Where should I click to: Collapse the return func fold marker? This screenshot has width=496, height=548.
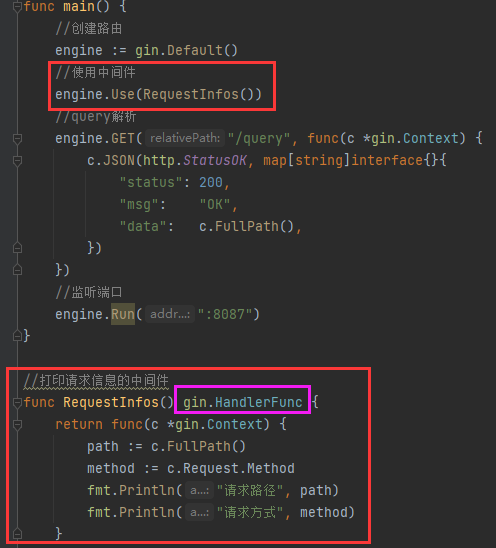pos(17,425)
